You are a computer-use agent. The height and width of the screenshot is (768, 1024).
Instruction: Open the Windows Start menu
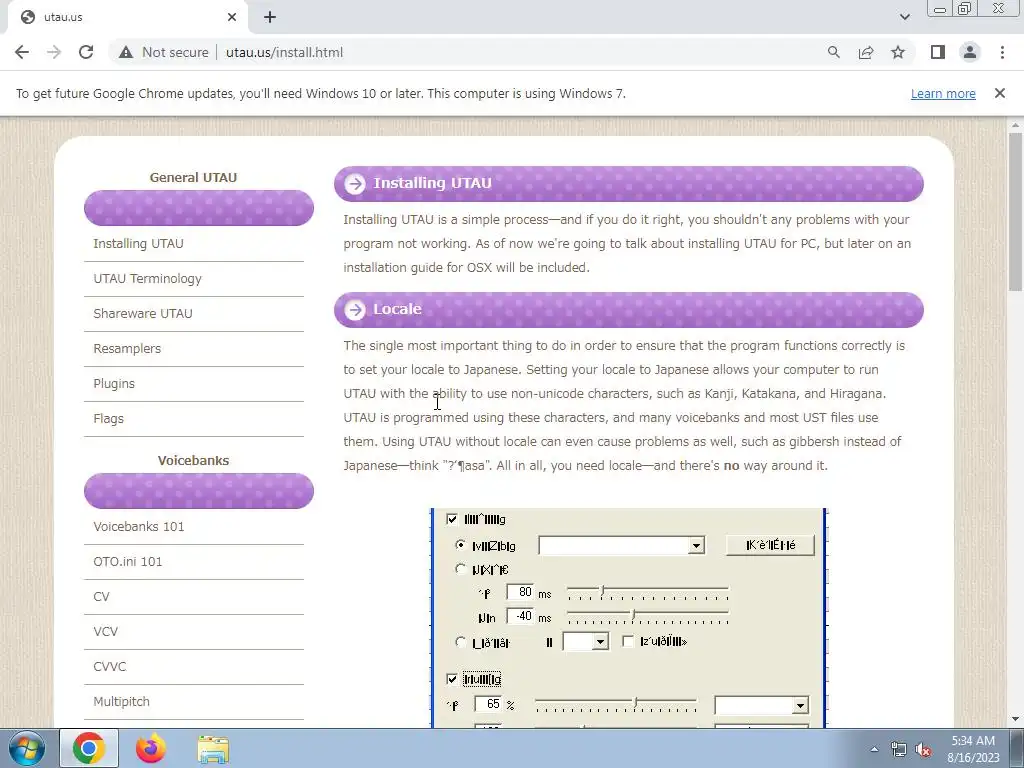pos(26,748)
